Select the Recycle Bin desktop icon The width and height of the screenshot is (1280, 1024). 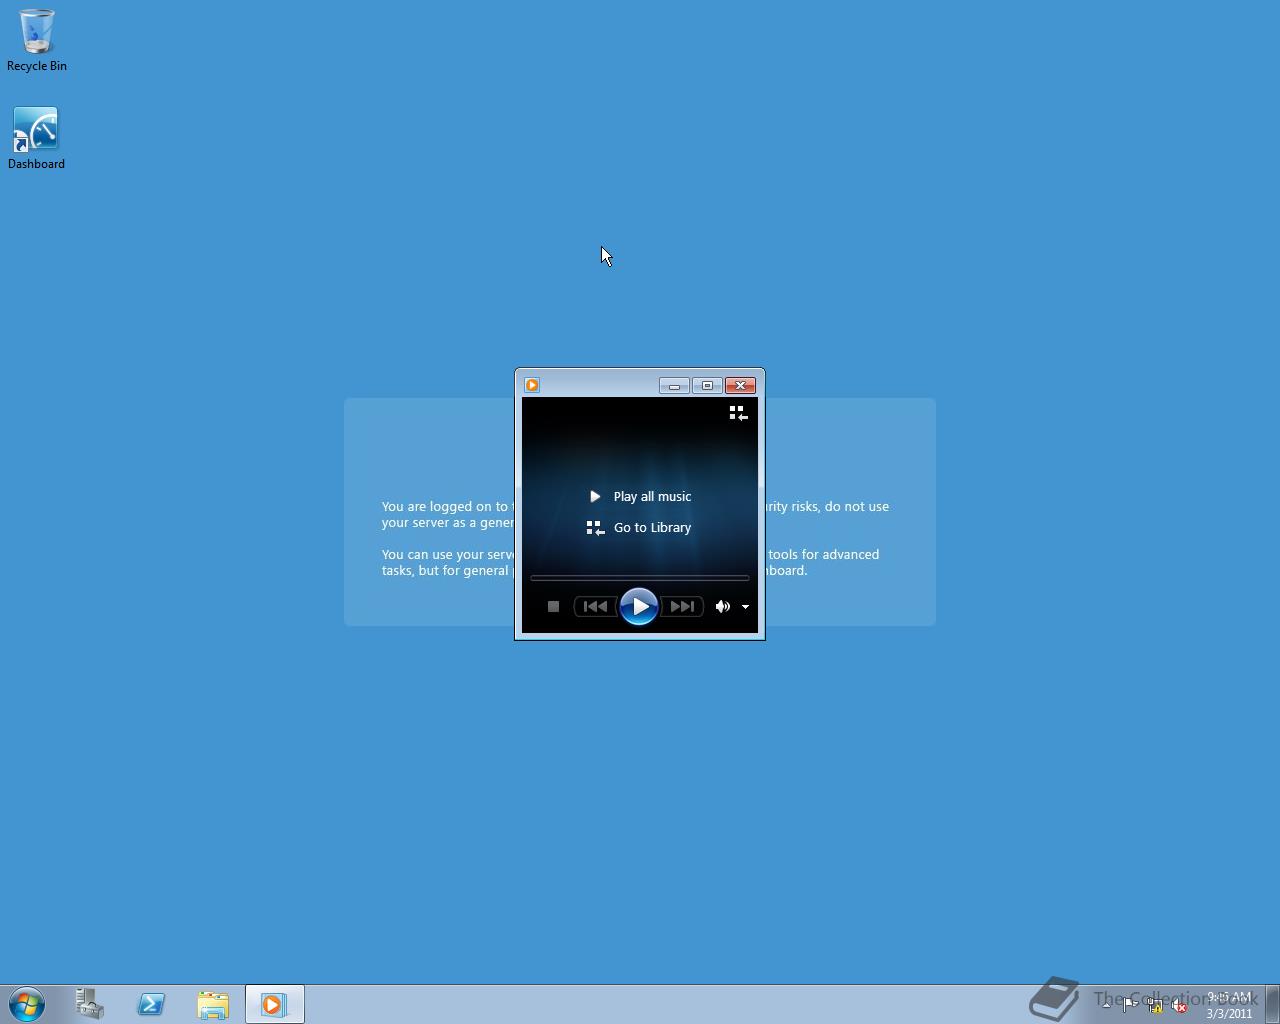pyautogui.click(x=37, y=40)
